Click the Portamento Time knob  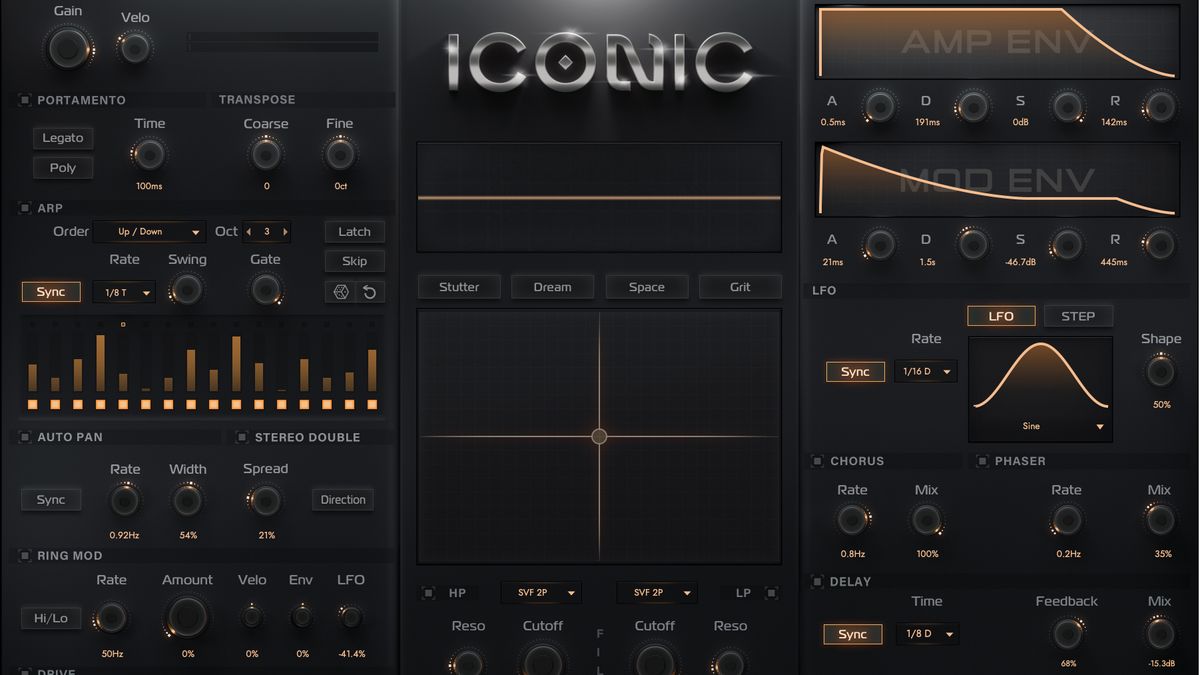tap(149, 155)
